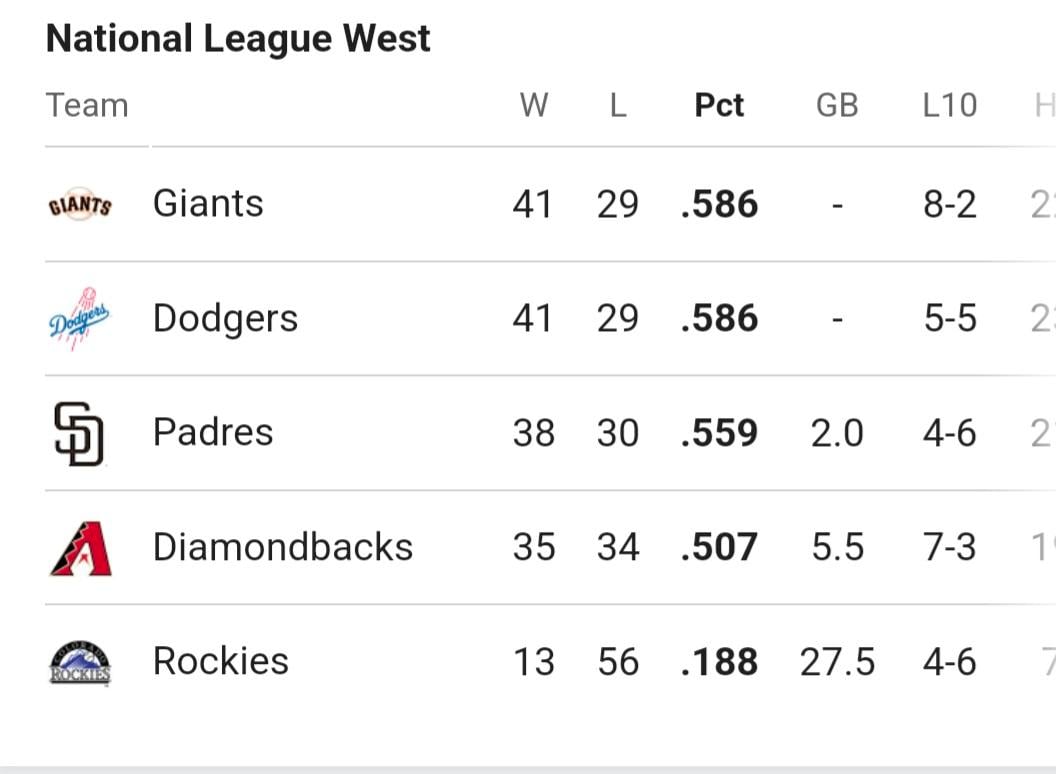This screenshot has width=1056, height=774.
Task: Click the Team column header
Action: [87, 105]
